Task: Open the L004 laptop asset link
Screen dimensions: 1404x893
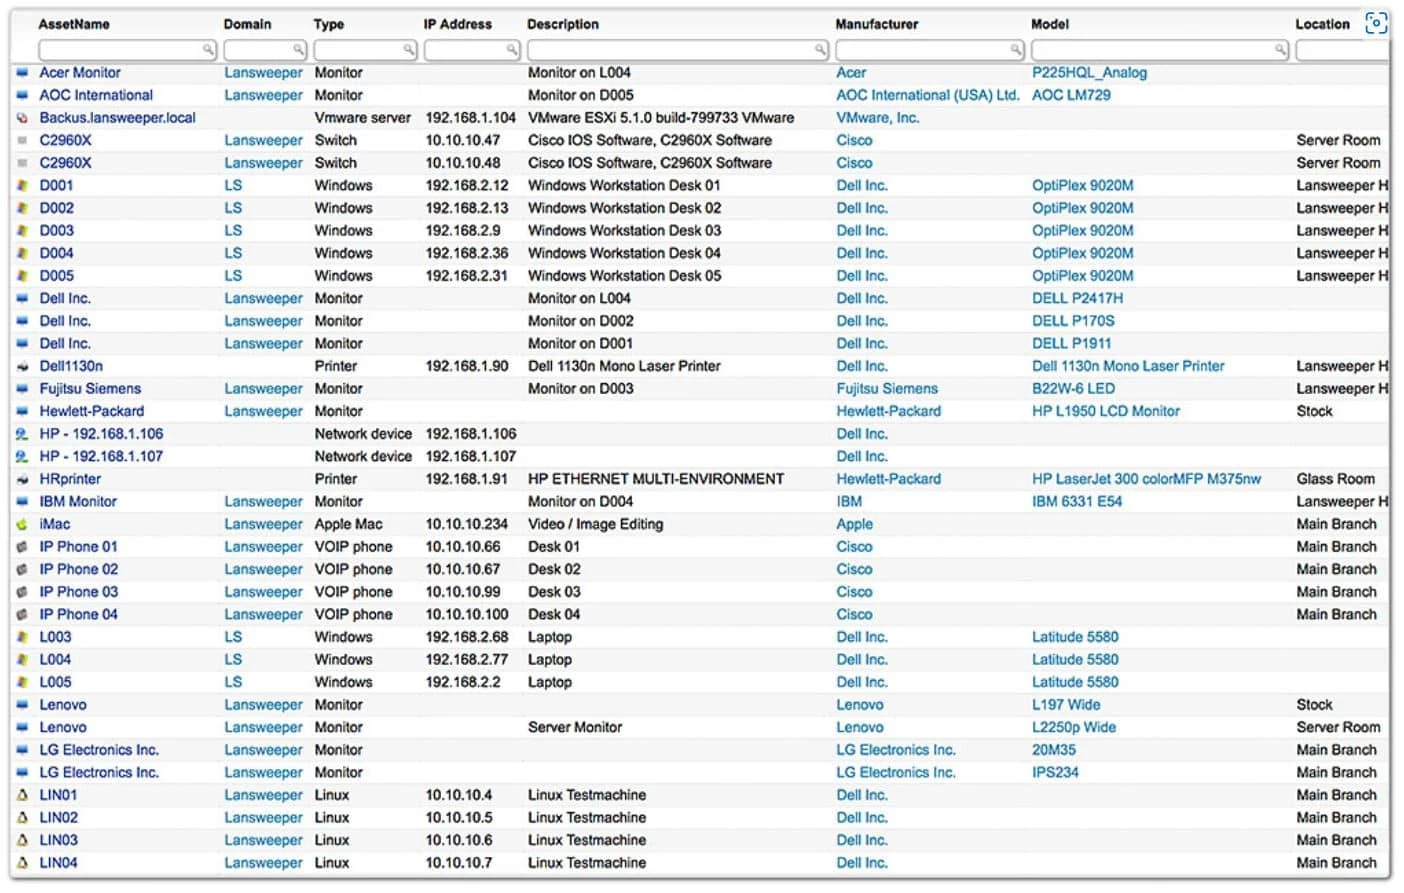Action: 55,660
